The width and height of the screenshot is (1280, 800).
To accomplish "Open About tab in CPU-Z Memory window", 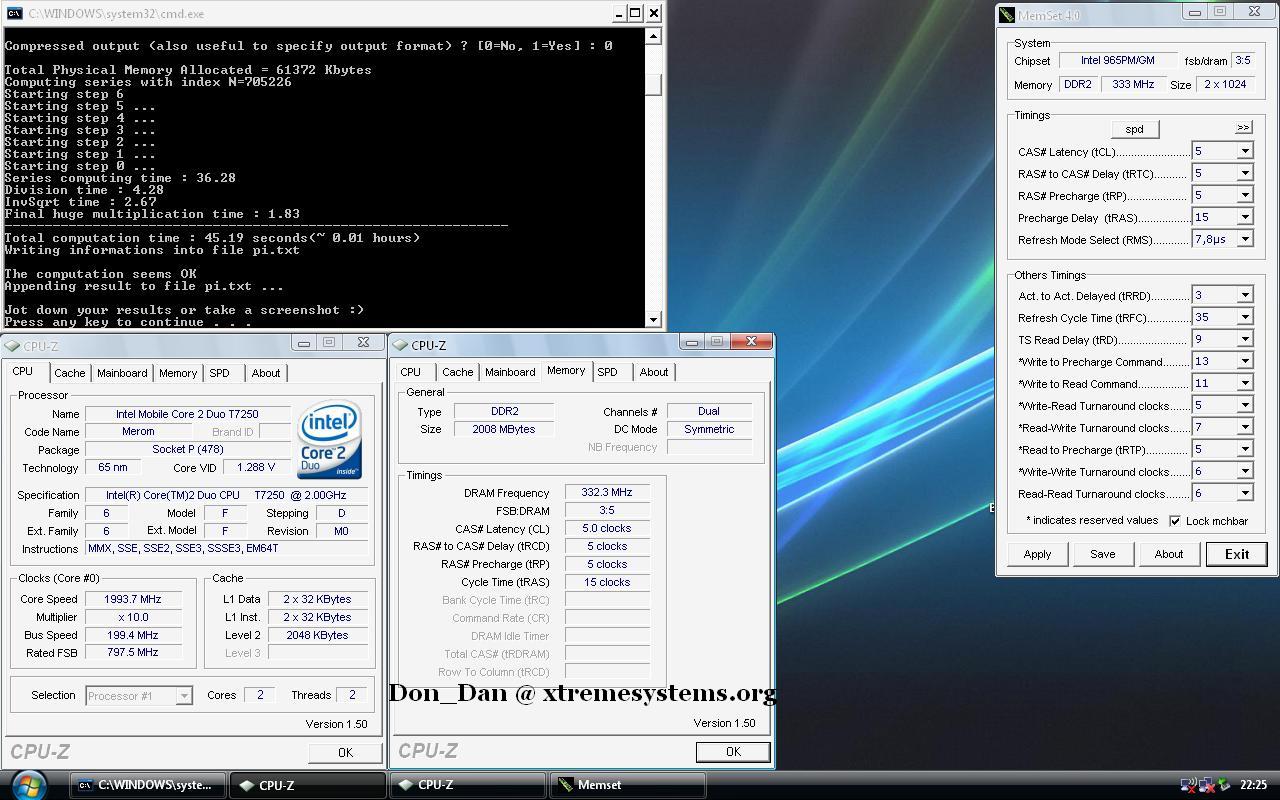I will (654, 372).
